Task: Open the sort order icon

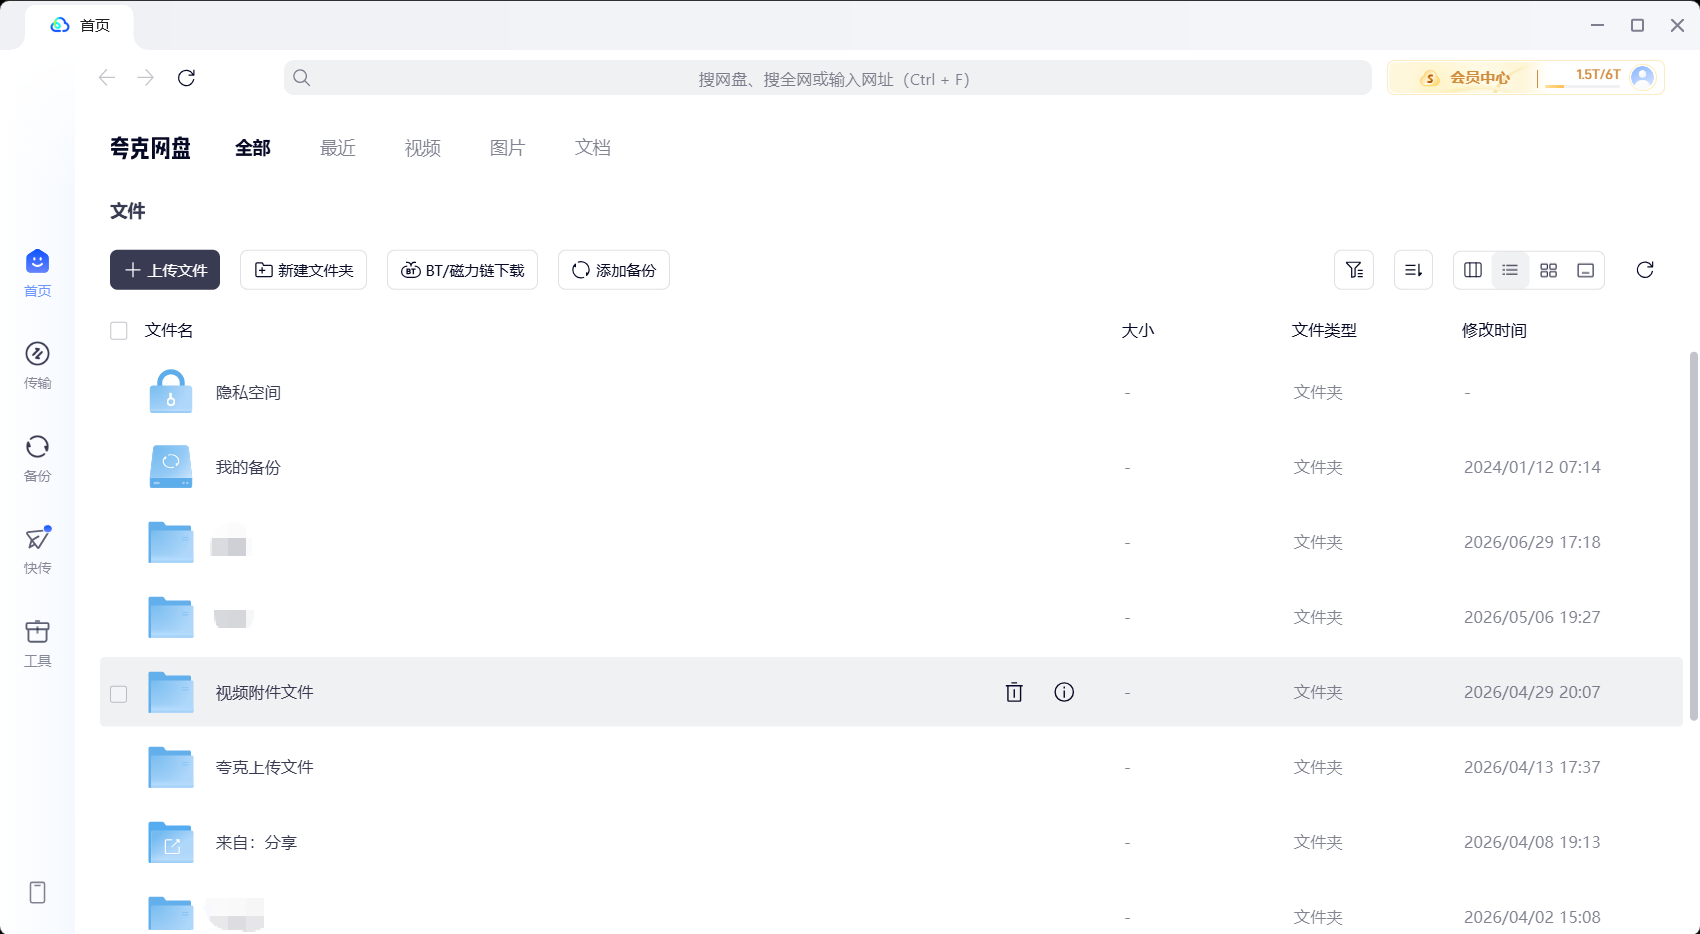Action: point(1413,270)
